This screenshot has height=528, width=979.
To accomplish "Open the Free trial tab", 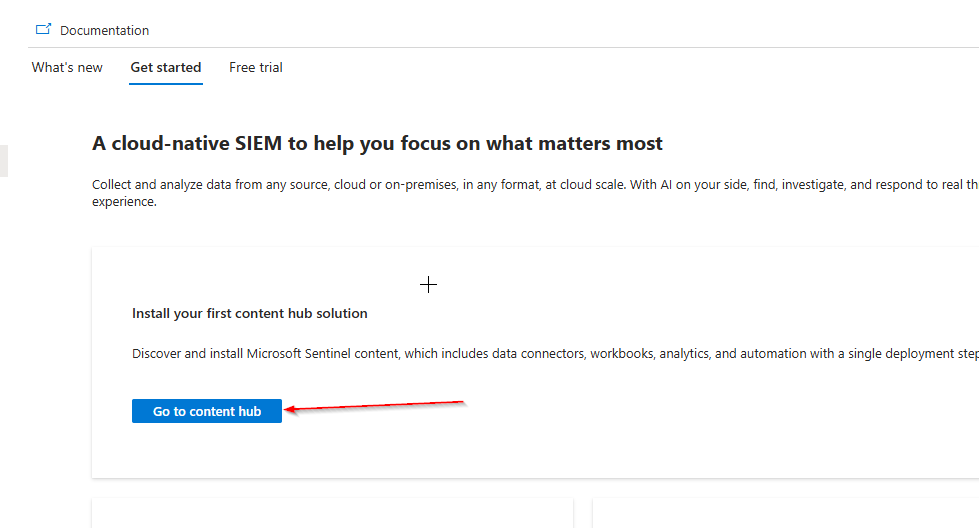I will [256, 68].
